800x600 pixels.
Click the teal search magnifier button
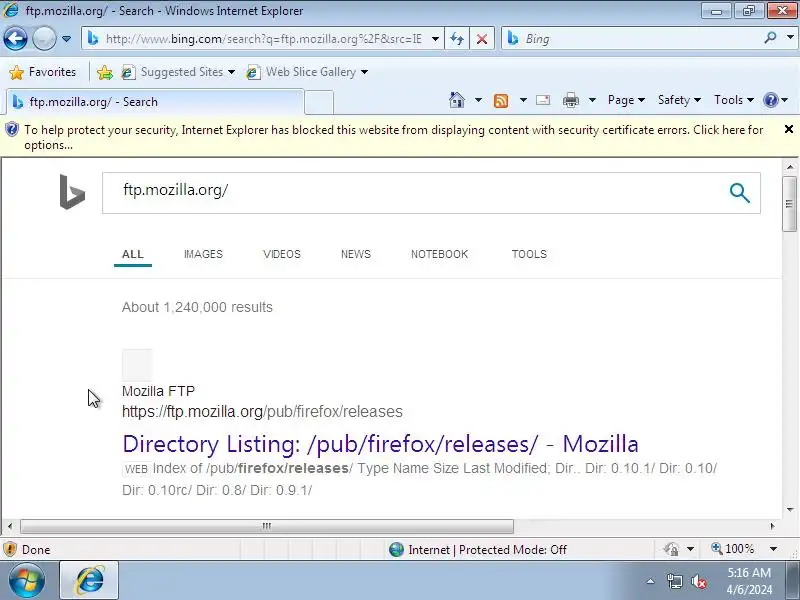(740, 193)
